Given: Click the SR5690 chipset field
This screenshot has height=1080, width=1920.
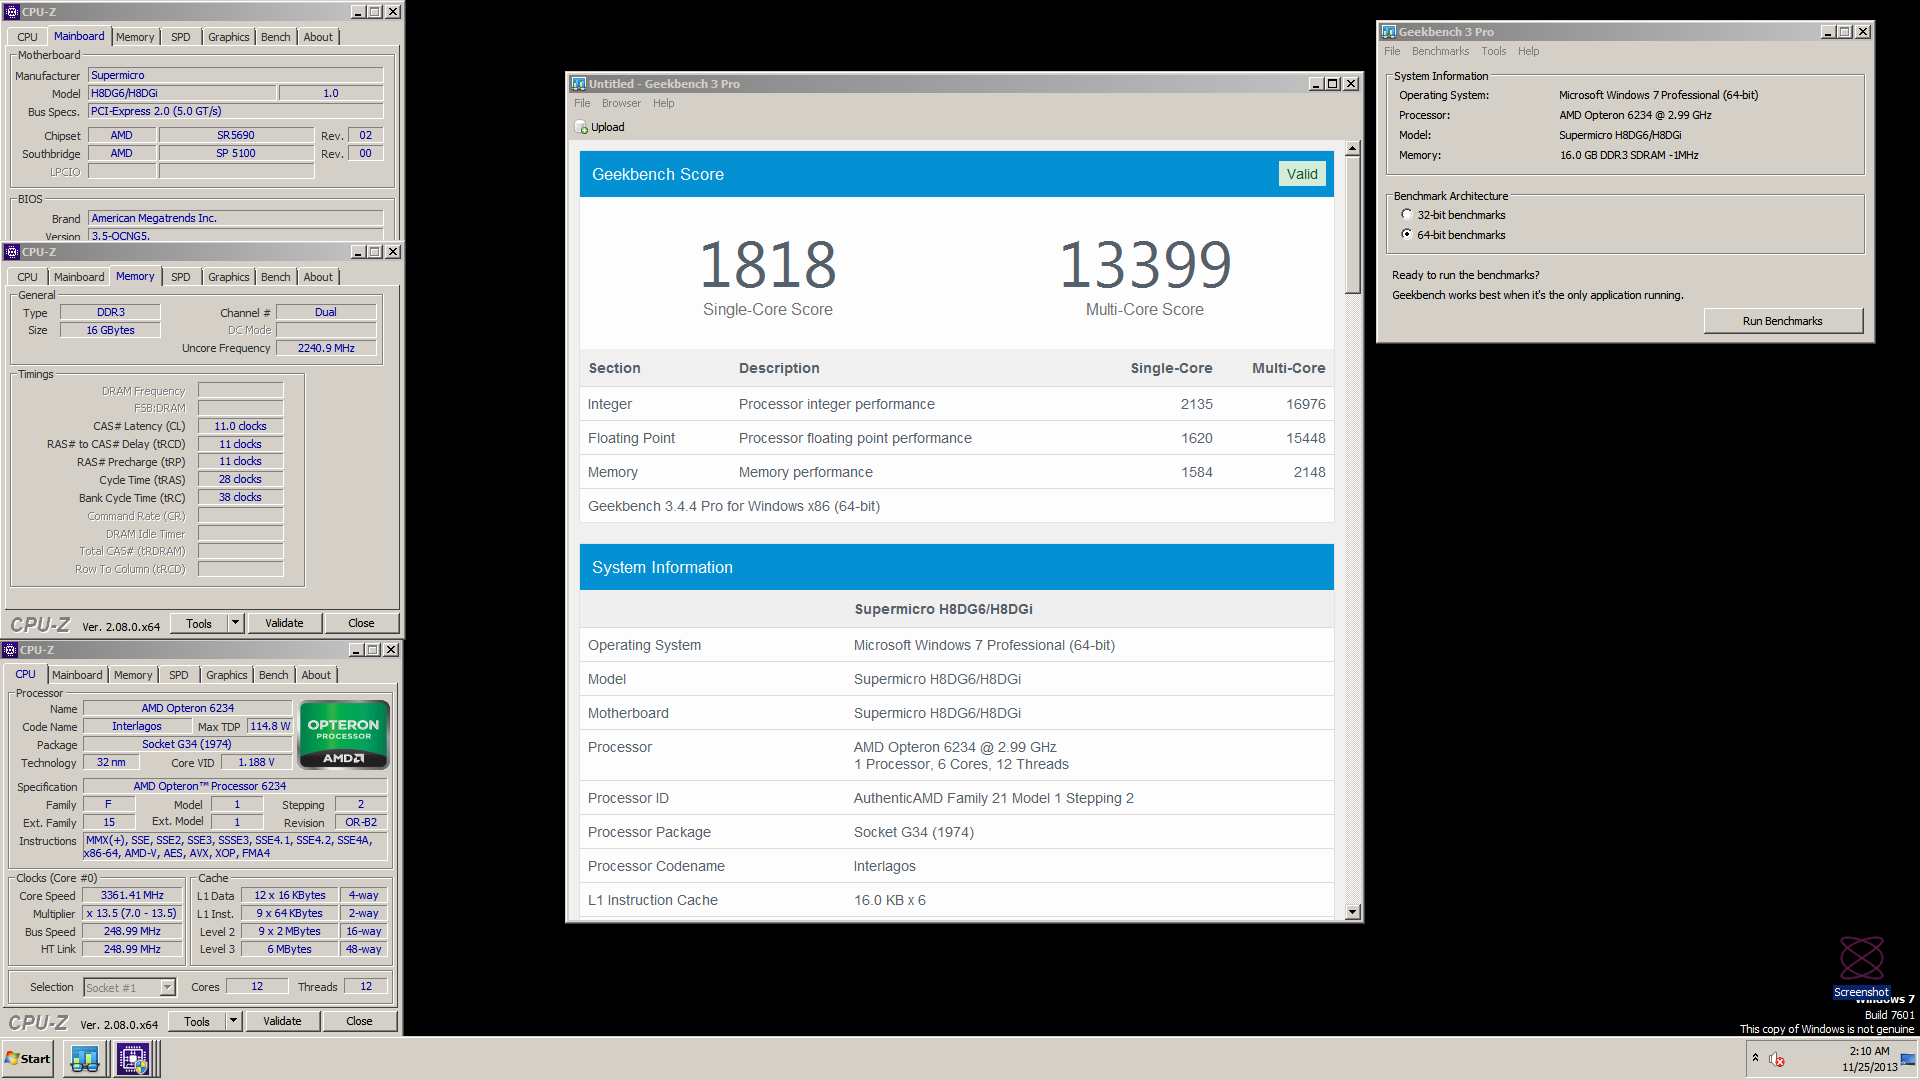Looking at the screenshot, I should [236, 135].
